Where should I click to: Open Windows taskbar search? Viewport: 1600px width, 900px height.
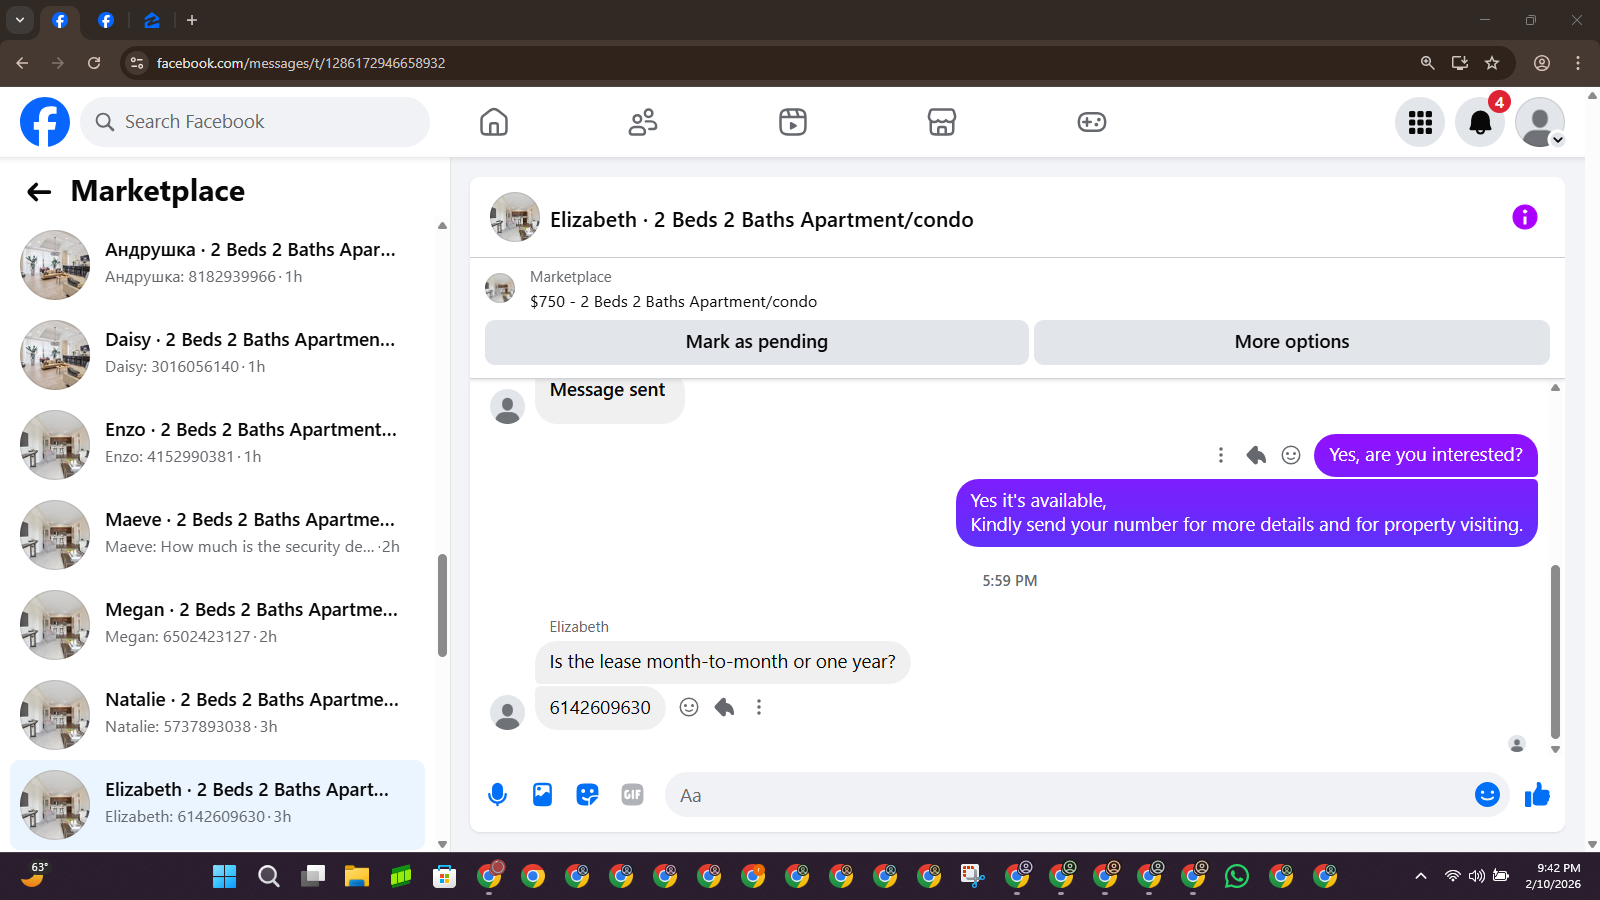point(269,877)
